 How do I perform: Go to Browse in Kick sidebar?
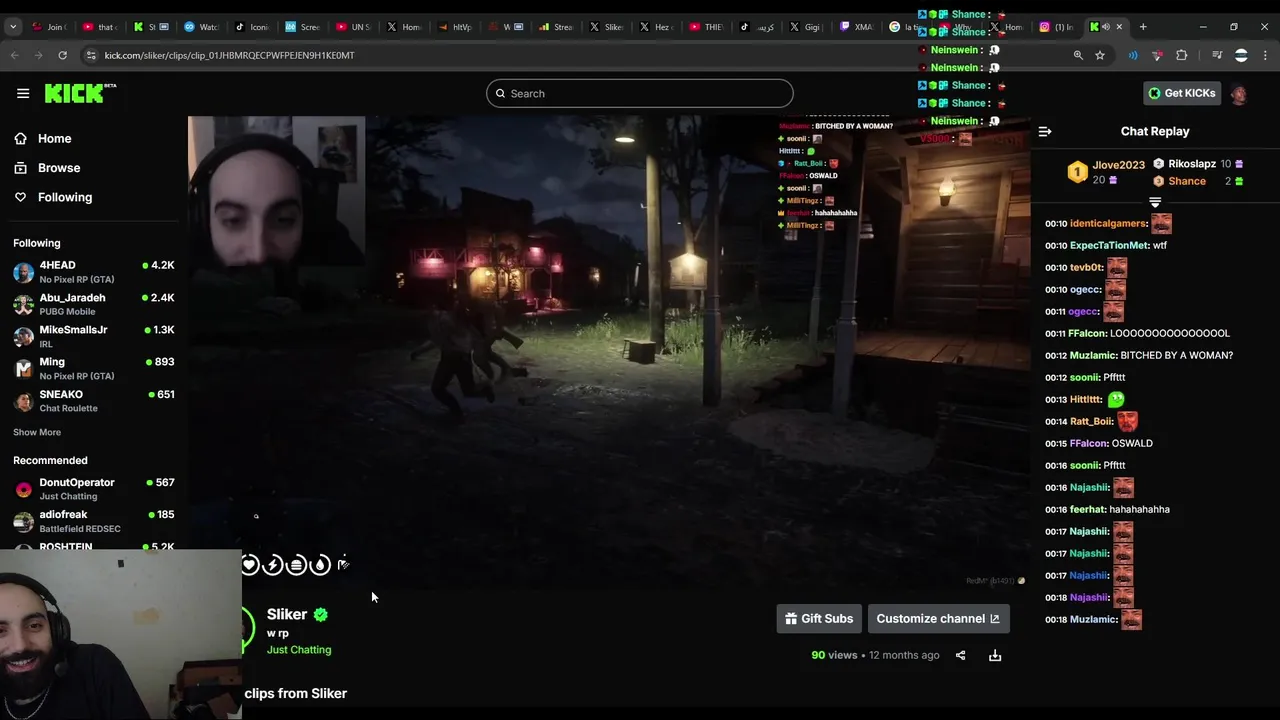(x=59, y=168)
